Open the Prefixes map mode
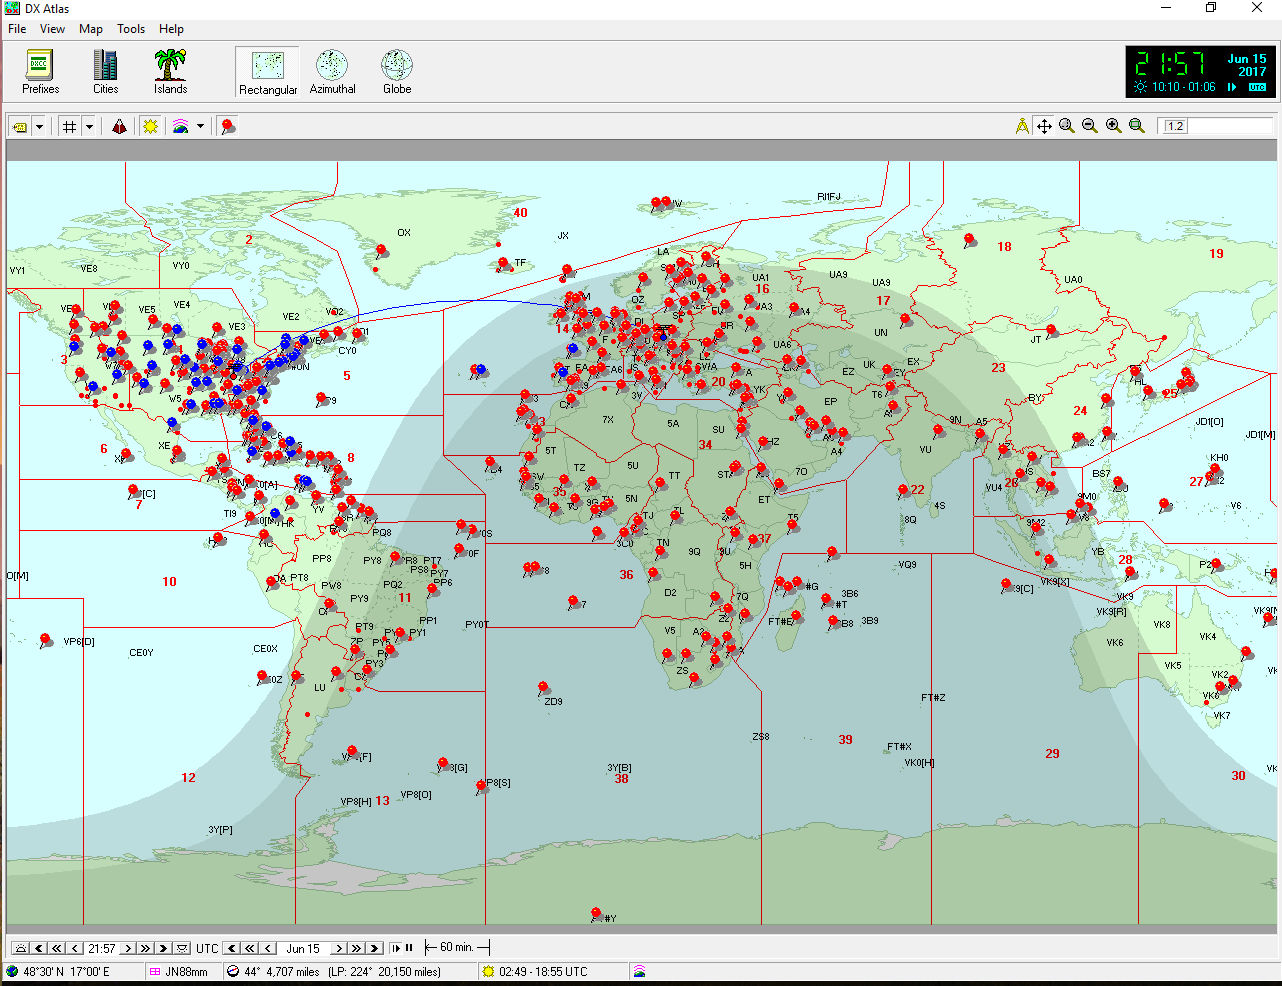The width and height of the screenshot is (1282, 986). click(40, 72)
